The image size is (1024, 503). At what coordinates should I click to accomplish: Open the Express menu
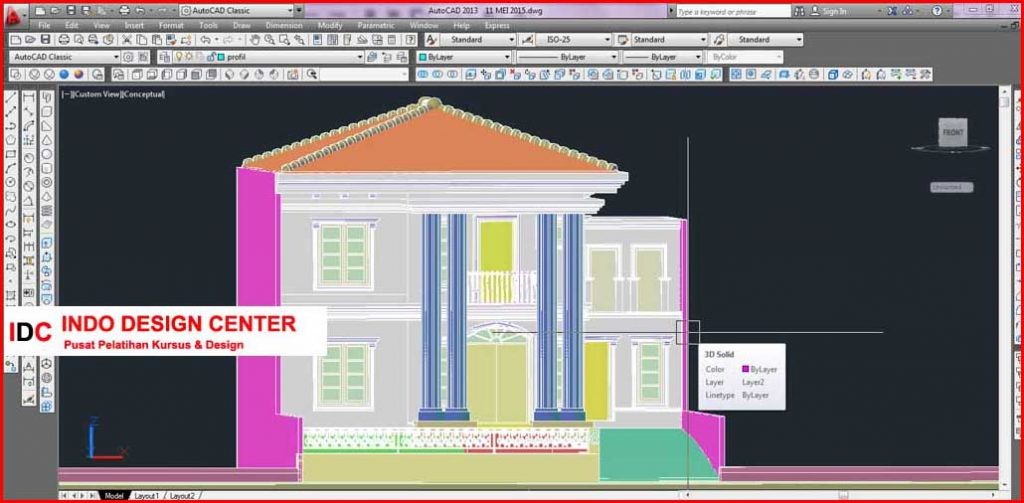(497, 25)
